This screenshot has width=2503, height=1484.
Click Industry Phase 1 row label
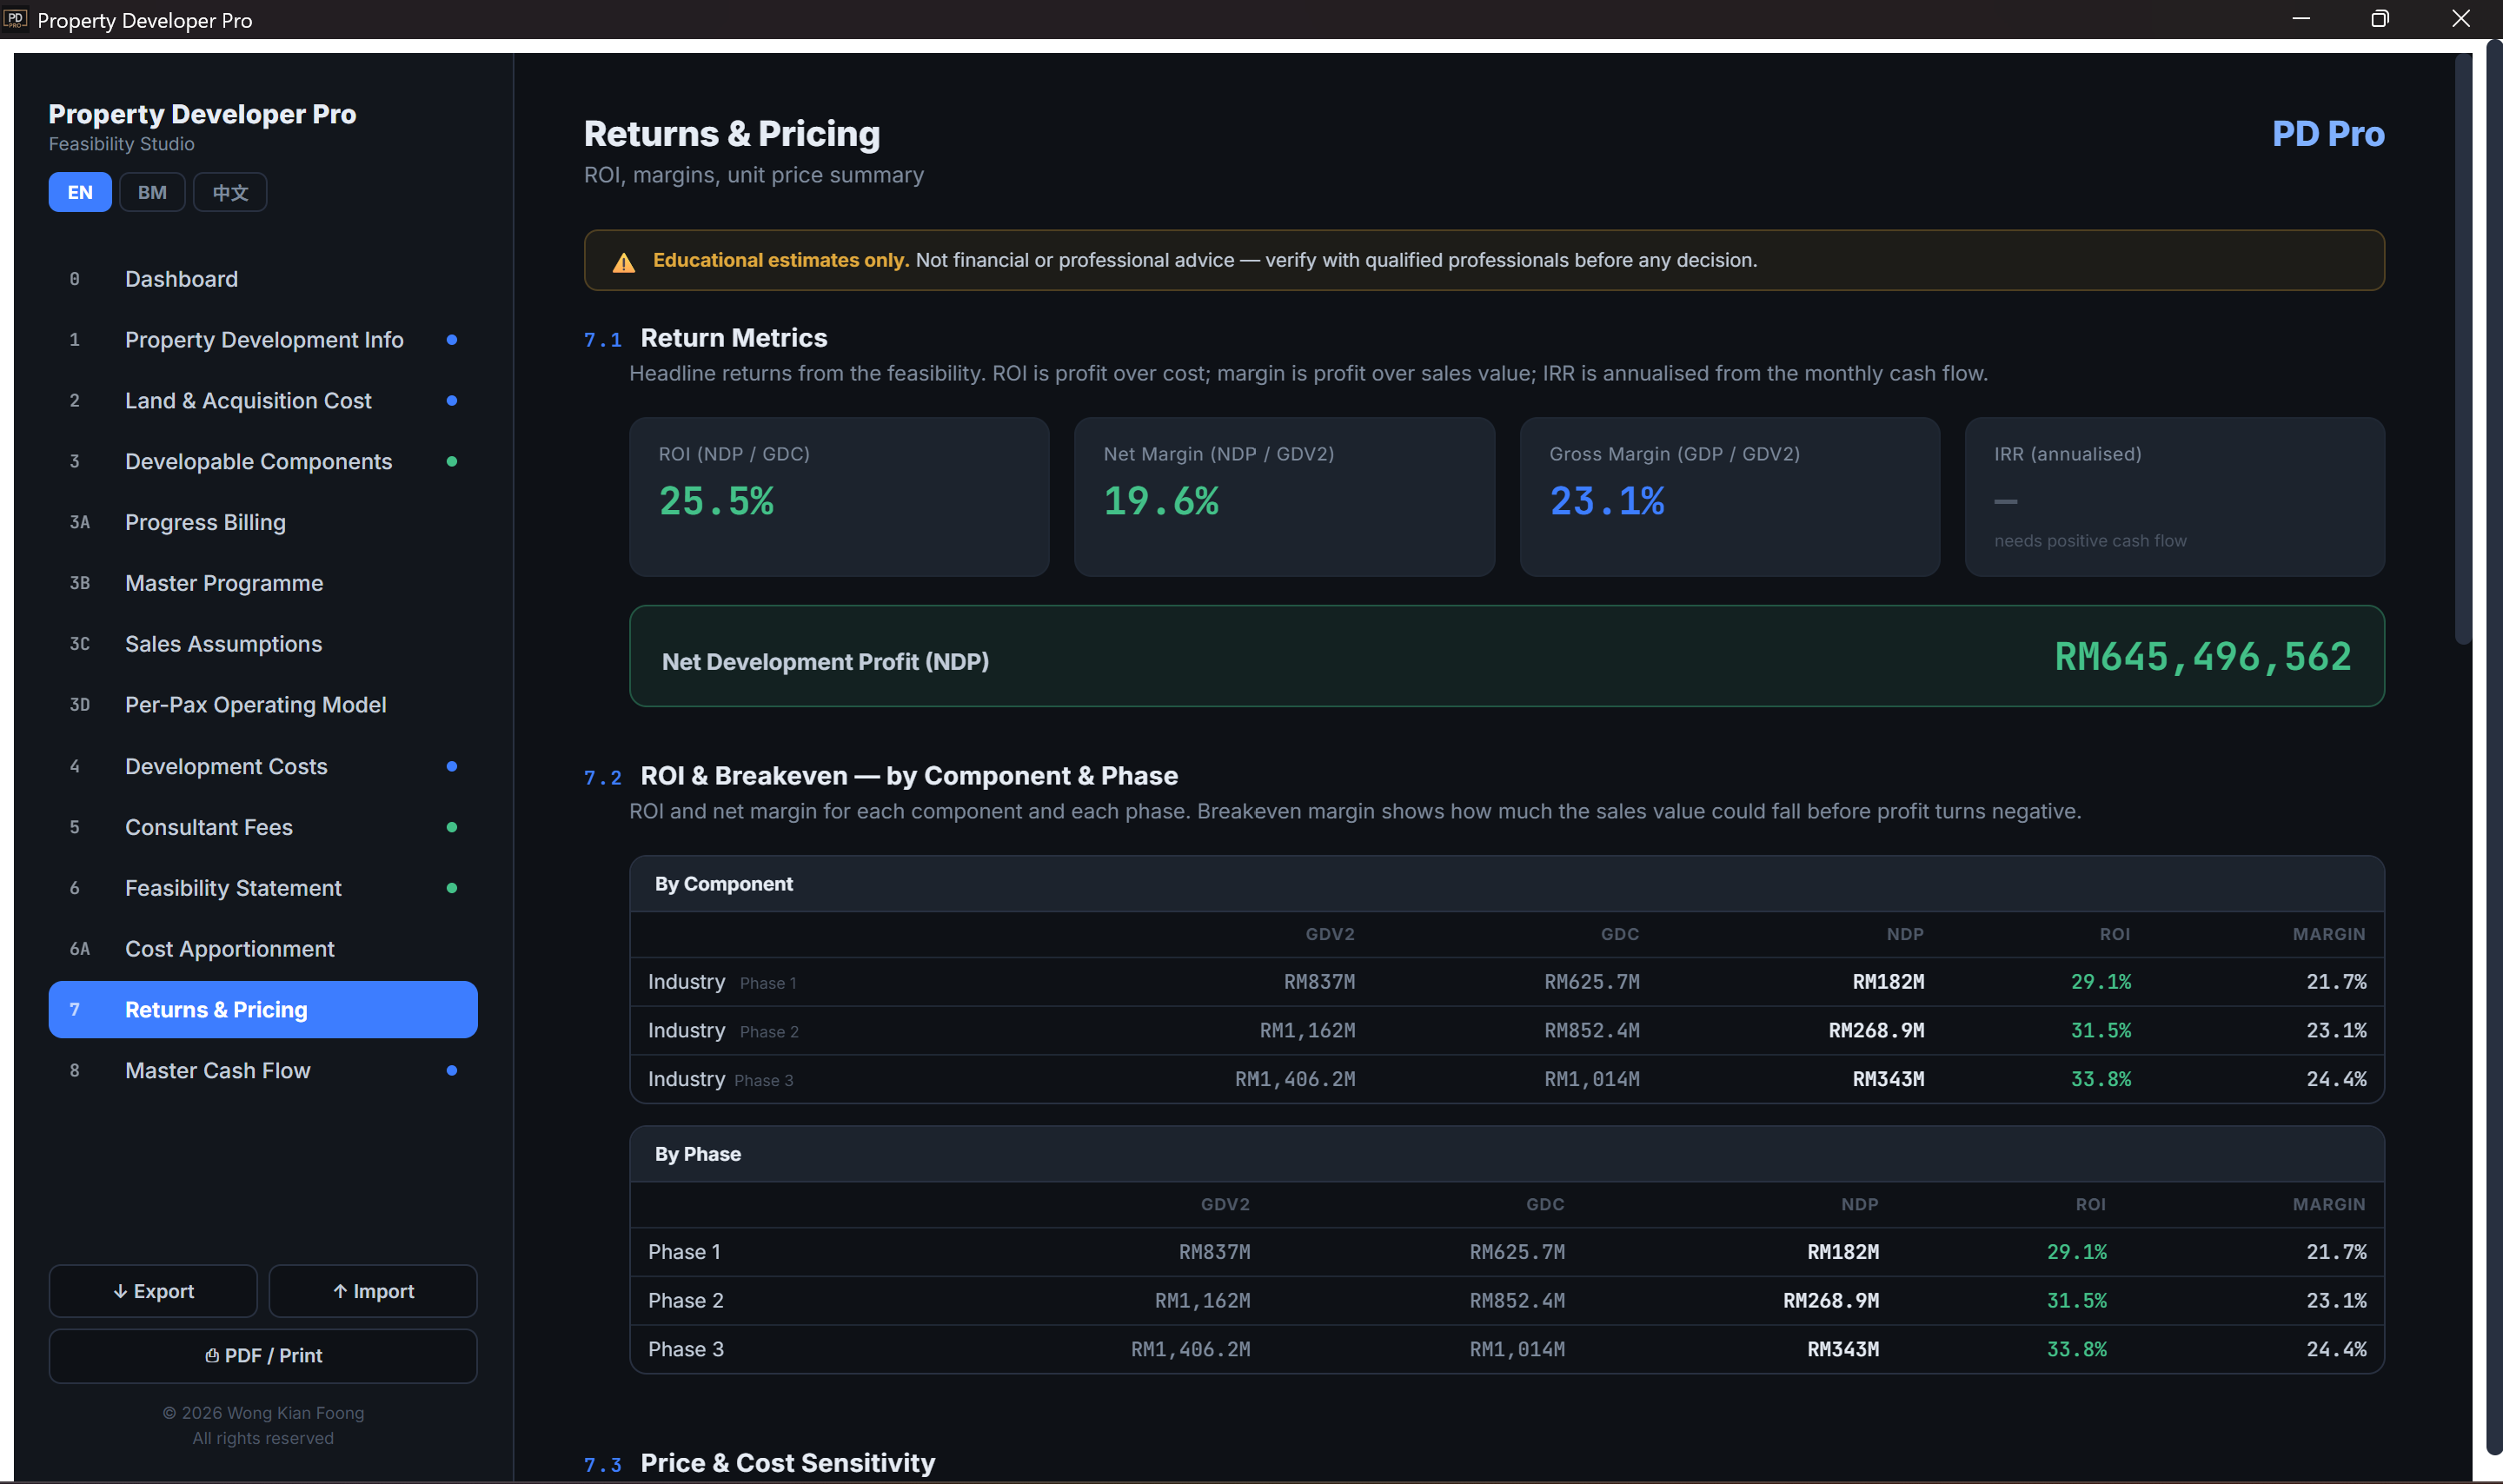pos(722,982)
